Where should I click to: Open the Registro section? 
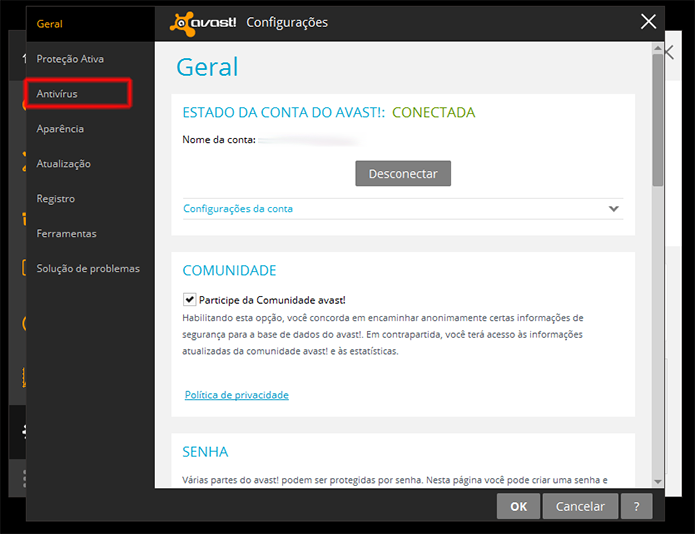point(55,199)
